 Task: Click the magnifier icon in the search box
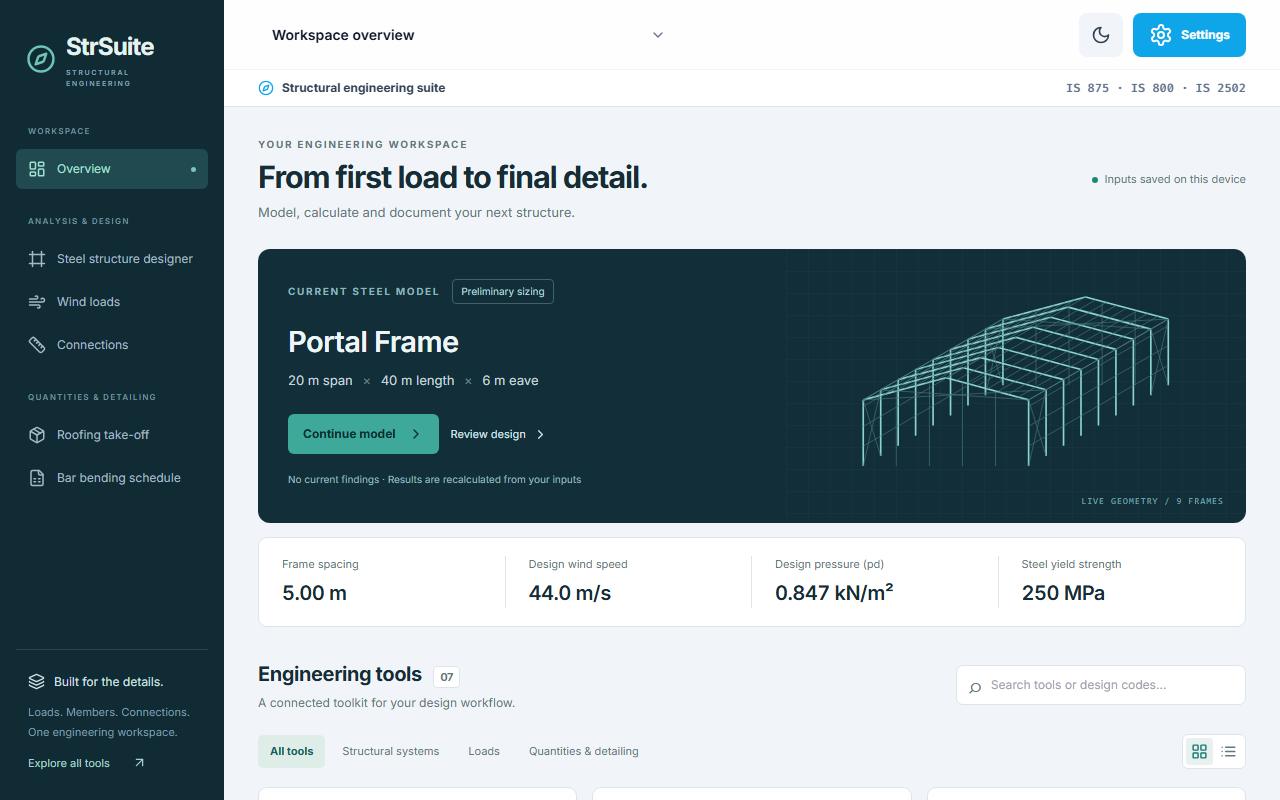coord(975,686)
